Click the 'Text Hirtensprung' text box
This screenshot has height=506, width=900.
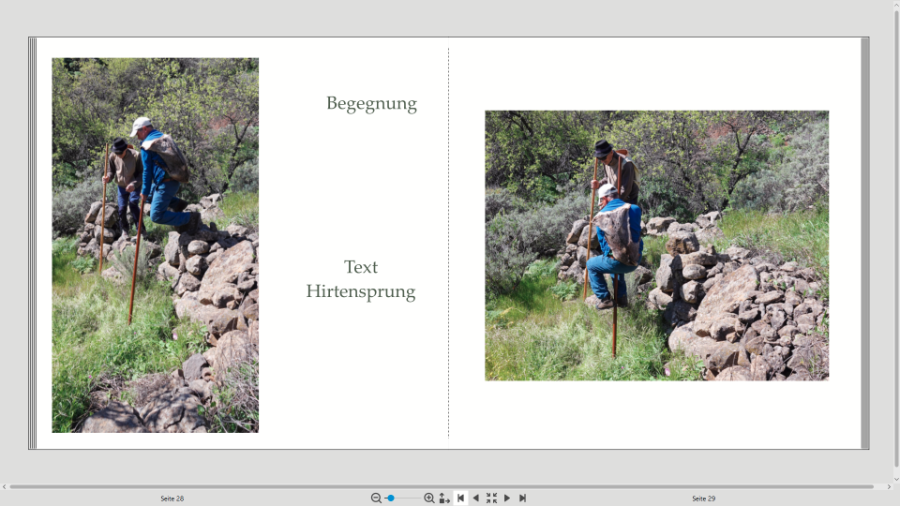360,279
